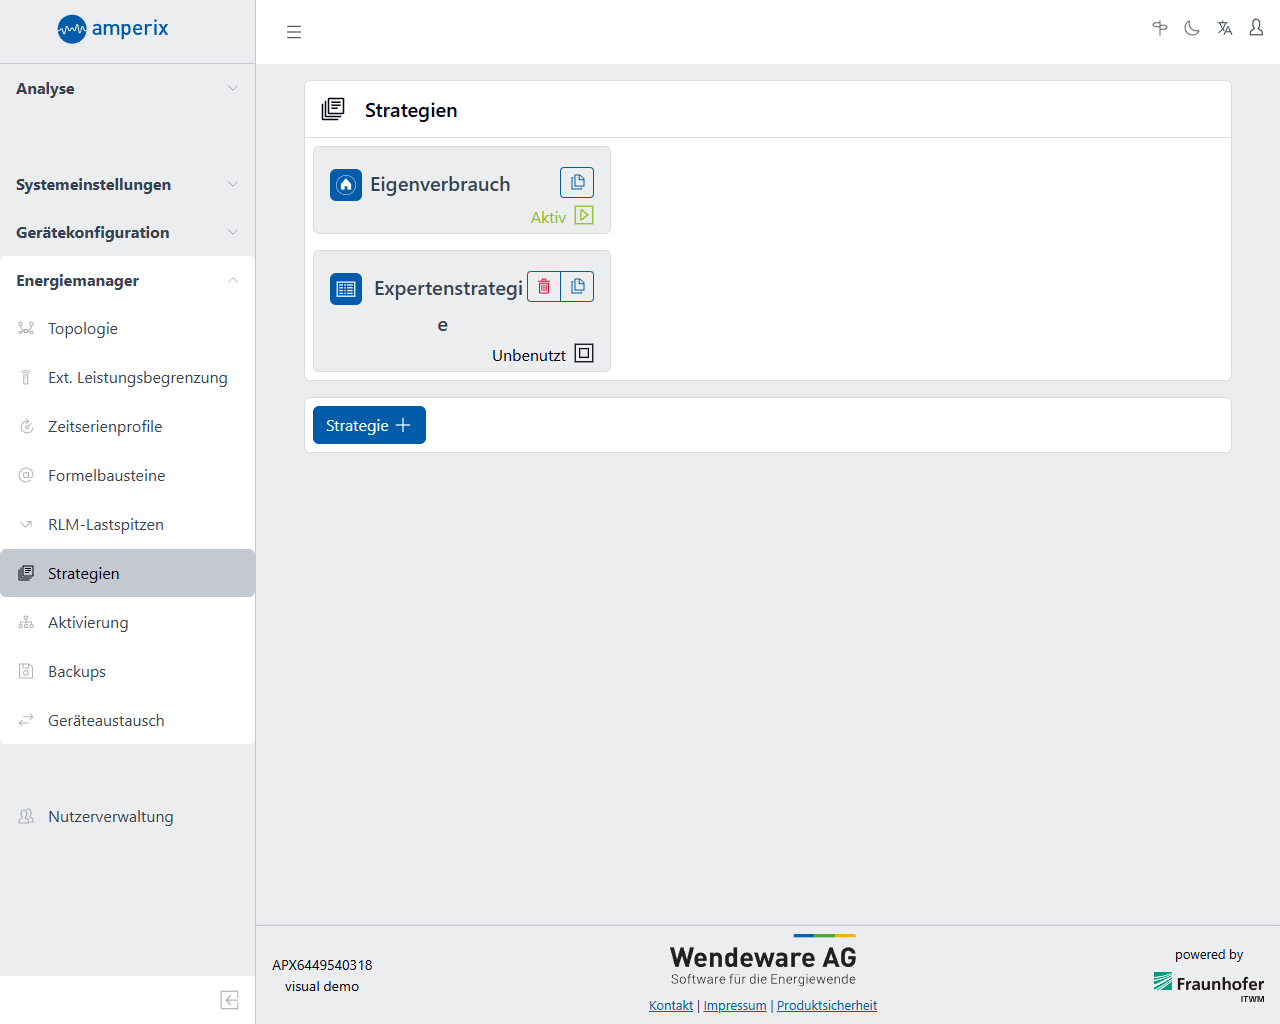Collapse the sidebar with the arrow icon

pyautogui.click(x=229, y=1000)
